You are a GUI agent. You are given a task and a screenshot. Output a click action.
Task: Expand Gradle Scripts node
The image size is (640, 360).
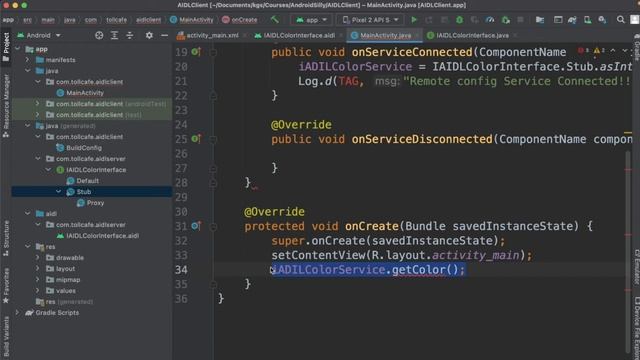[18, 313]
